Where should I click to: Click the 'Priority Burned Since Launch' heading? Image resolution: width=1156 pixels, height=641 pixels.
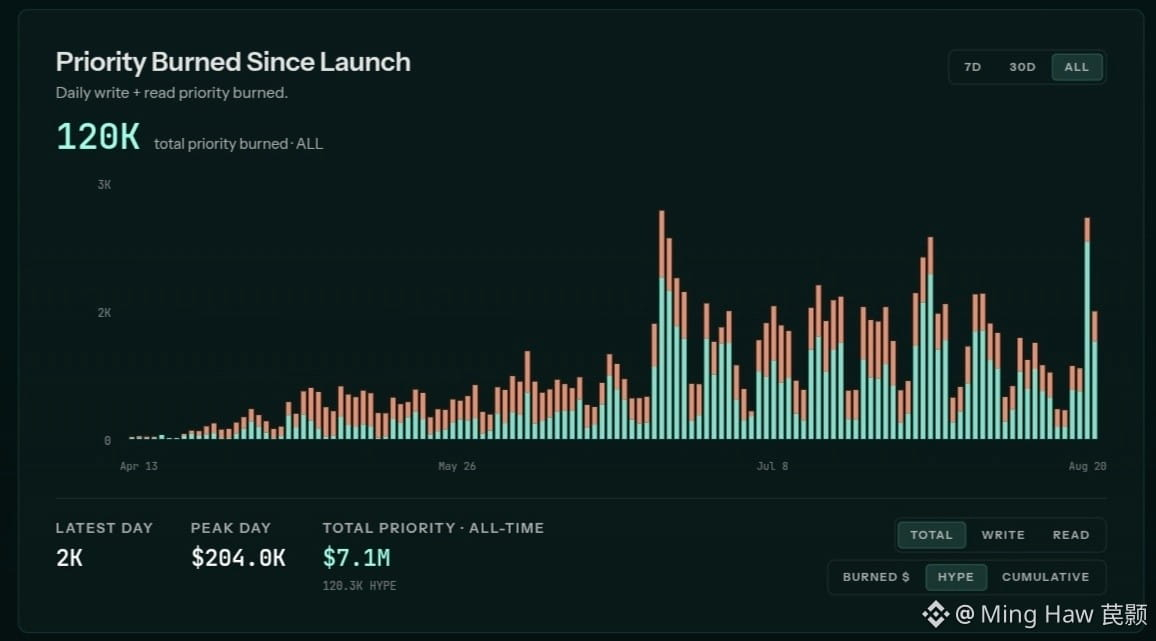[x=233, y=62]
